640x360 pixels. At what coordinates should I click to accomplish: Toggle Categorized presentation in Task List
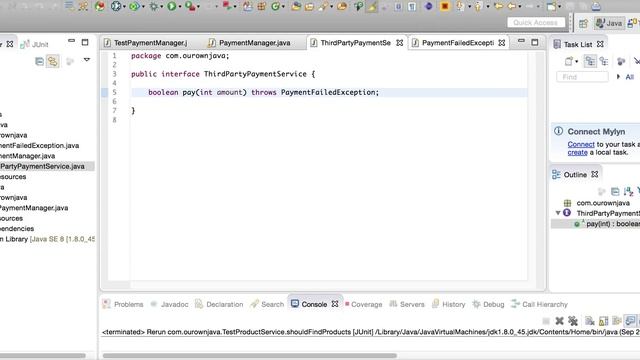click(590, 61)
